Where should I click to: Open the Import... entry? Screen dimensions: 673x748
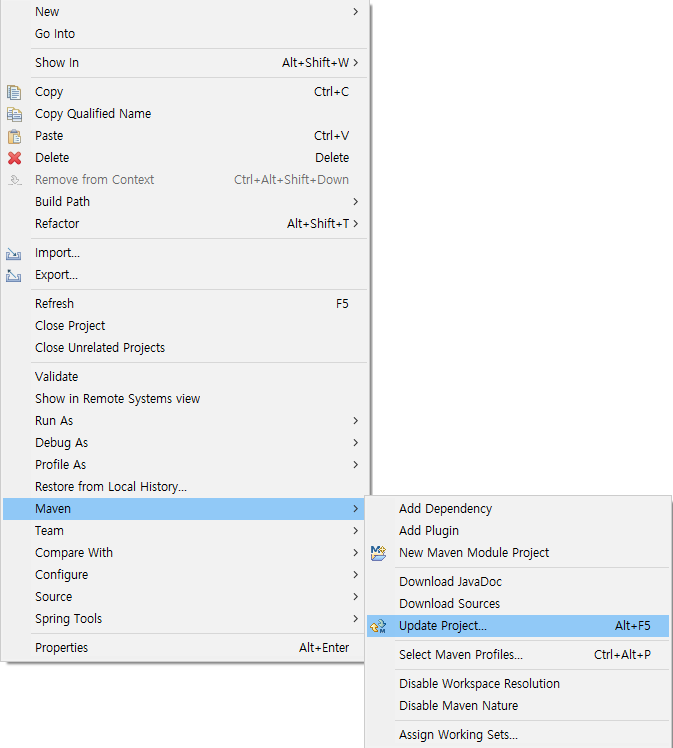[x=185, y=253]
